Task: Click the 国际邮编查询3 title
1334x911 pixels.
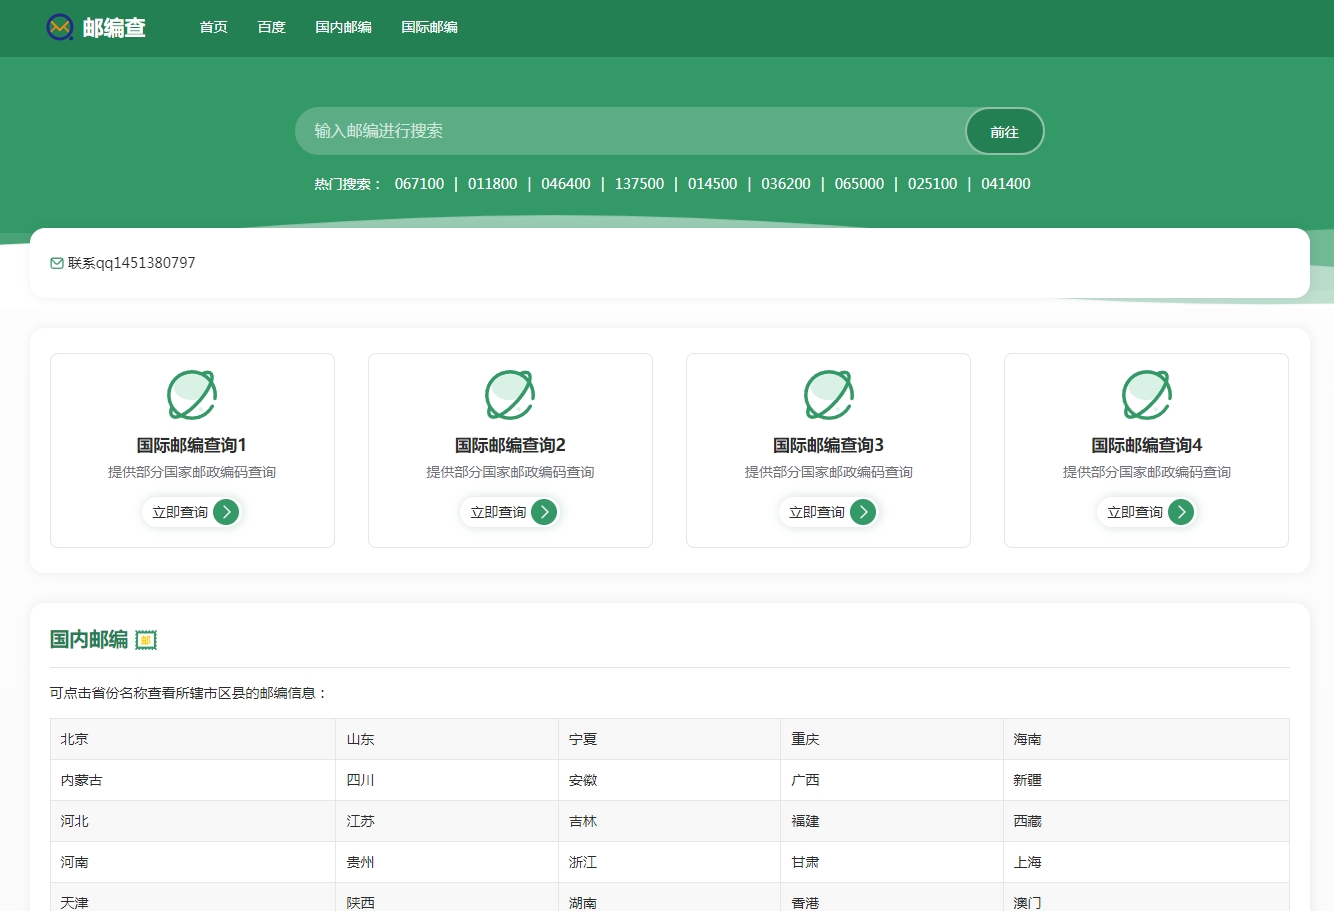Action: tap(828, 445)
